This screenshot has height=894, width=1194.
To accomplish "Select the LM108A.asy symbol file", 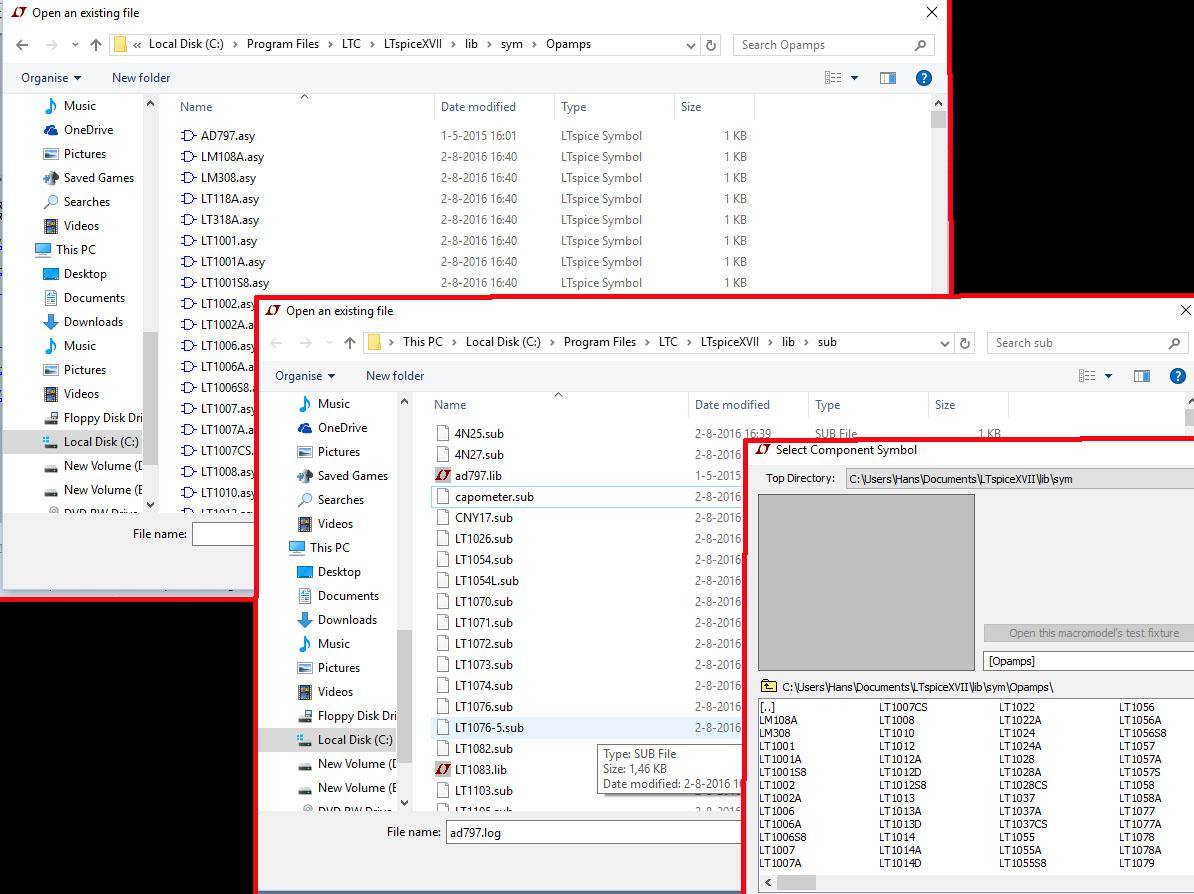I will tap(232, 157).
